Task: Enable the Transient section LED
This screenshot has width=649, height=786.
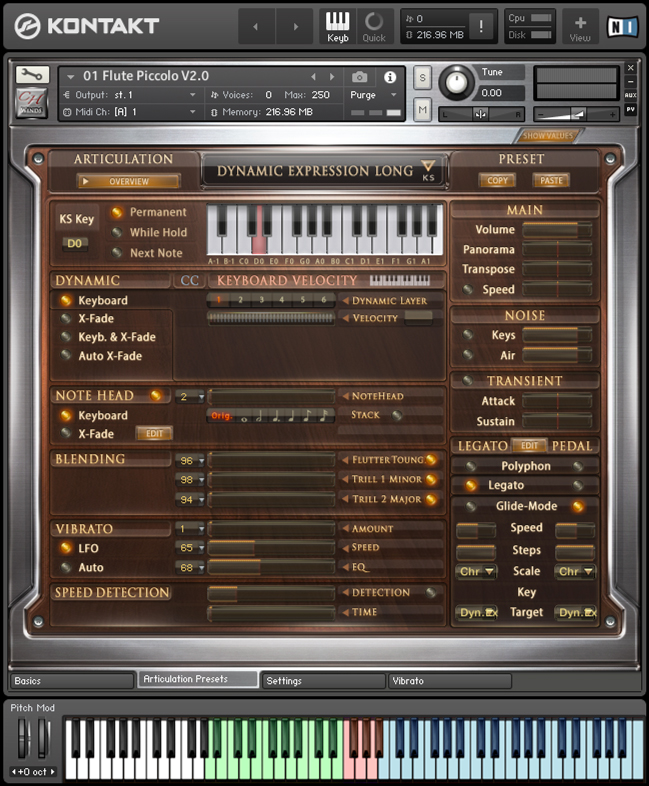Action: pos(468,380)
